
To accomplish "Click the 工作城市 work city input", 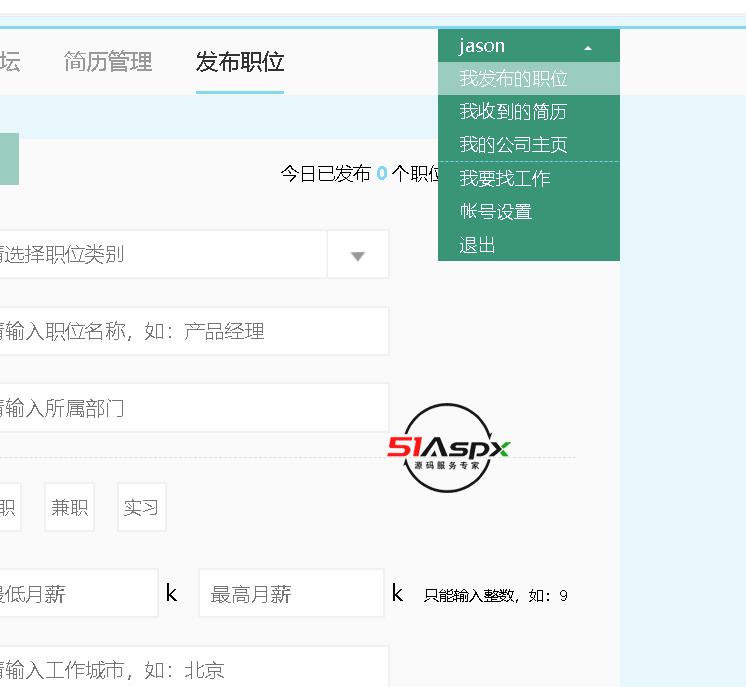I will (190, 669).
